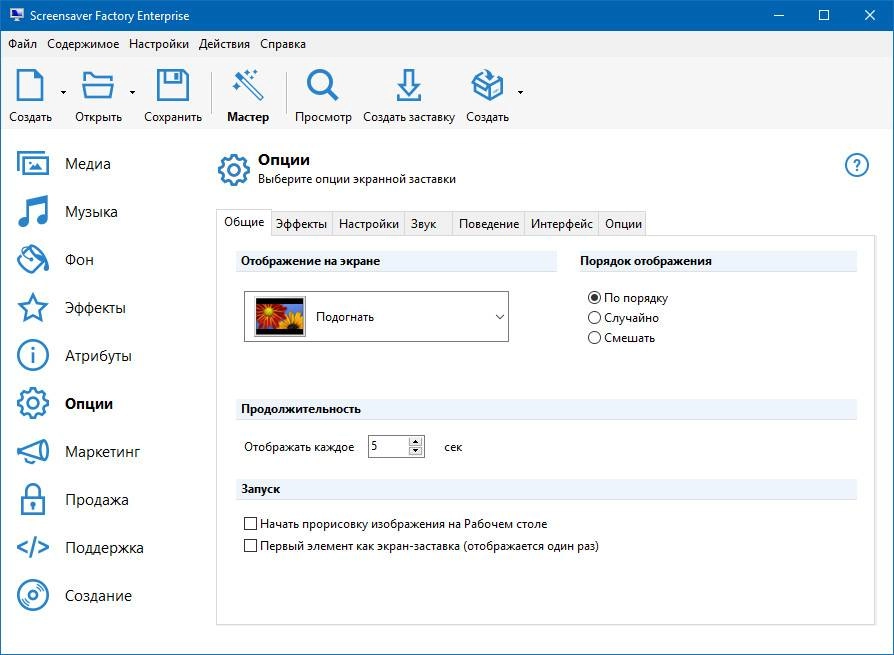Launch the Мастер wizard wand icon
The height and width of the screenshot is (655, 894).
pyautogui.click(x=247, y=85)
